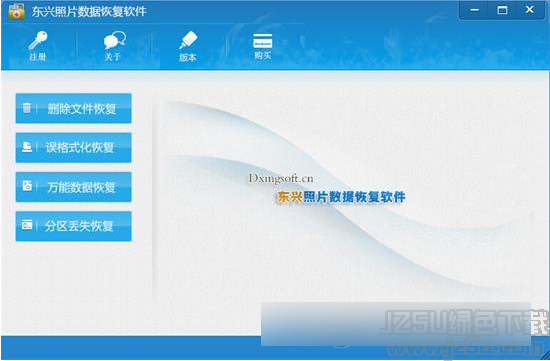Click the trash can icon on 删除文件恢复
The height and width of the screenshot is (361, 550).
coord(27,108)
